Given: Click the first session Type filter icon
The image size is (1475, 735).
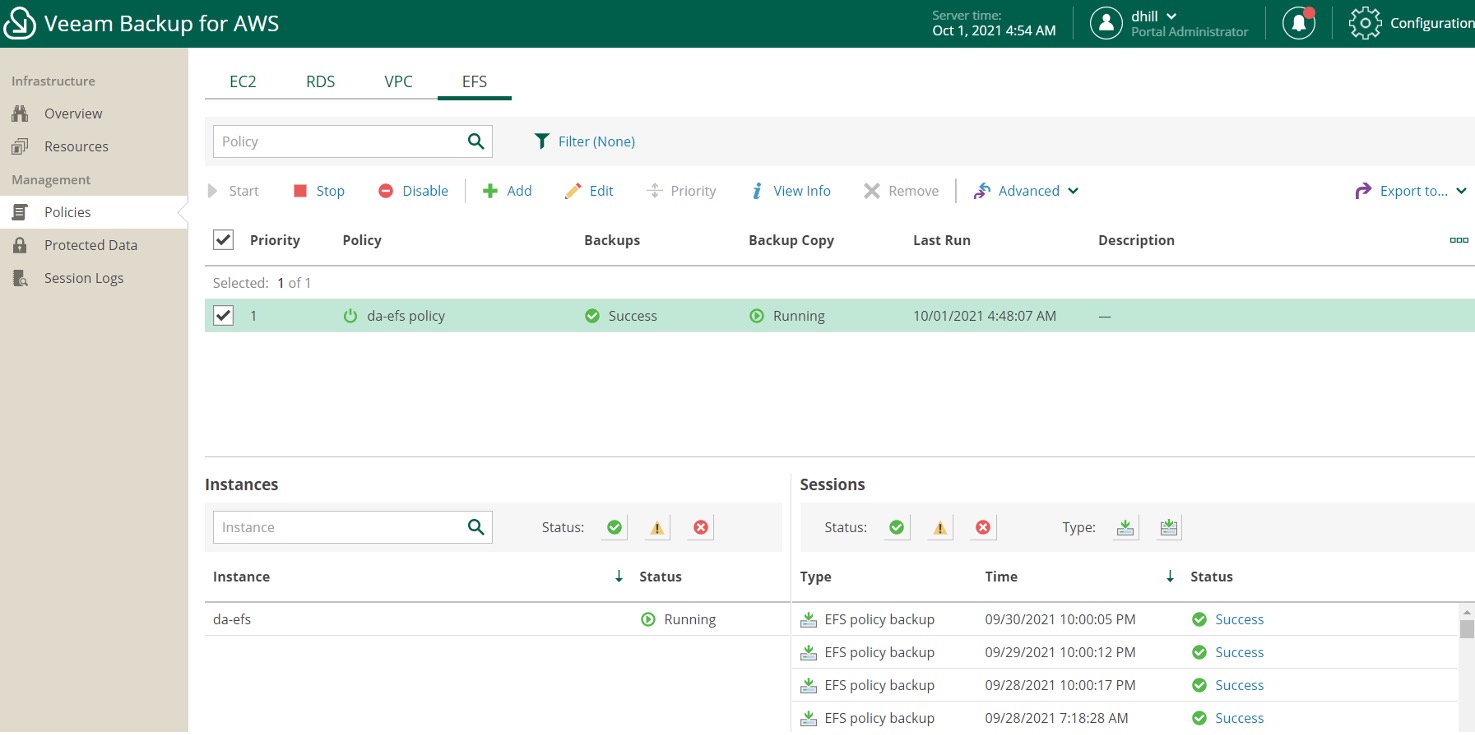Looking at the screenshot, I should point(1126,527).
